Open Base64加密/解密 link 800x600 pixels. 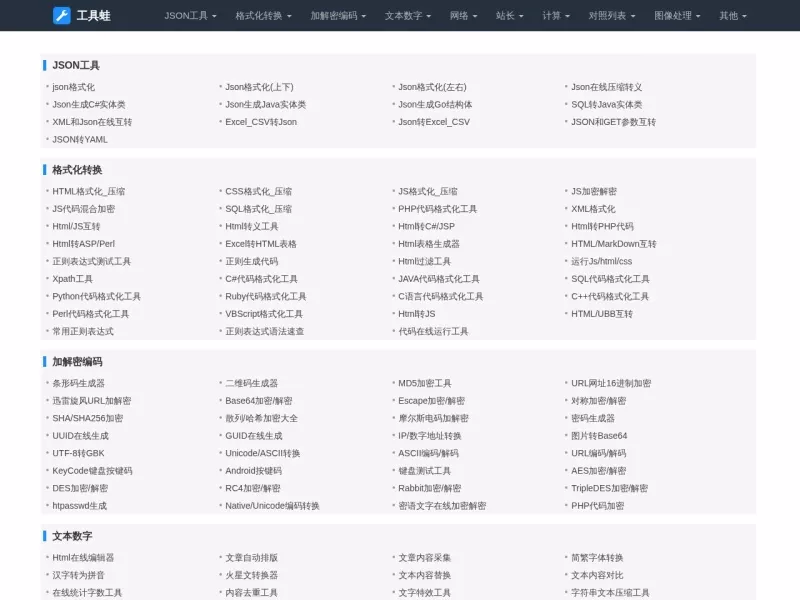click(259, 401)
